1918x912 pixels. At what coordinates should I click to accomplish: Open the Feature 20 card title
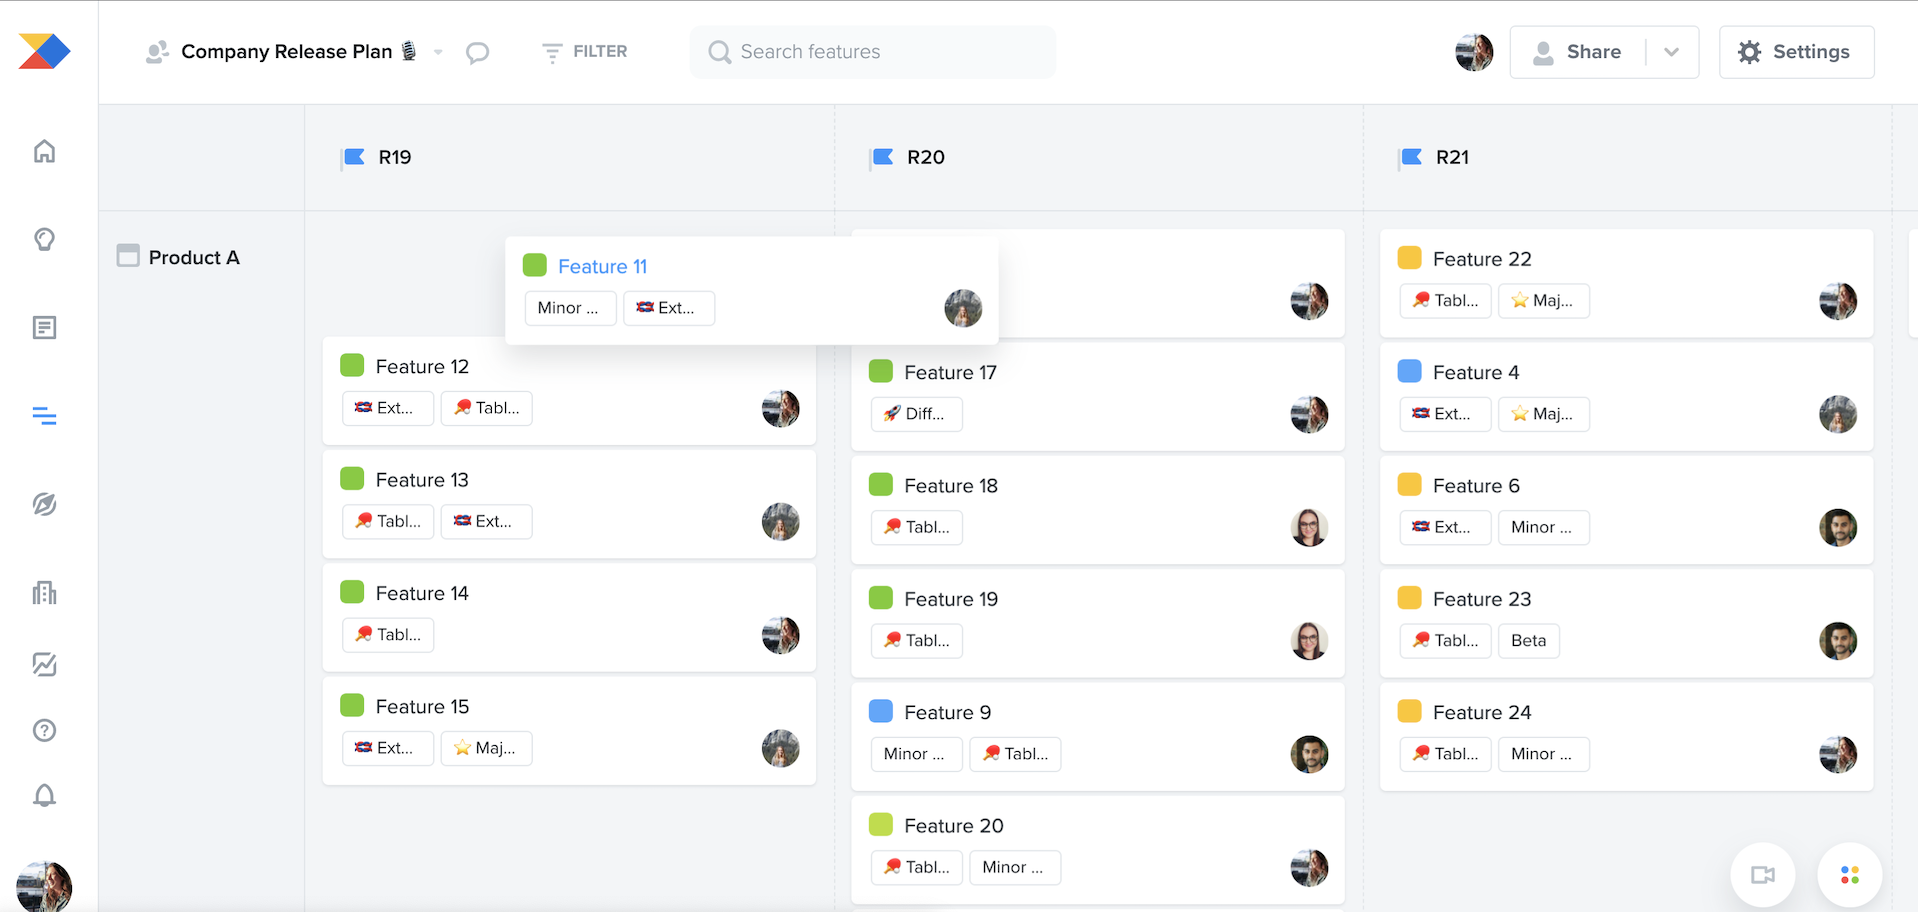pos(954,826)
